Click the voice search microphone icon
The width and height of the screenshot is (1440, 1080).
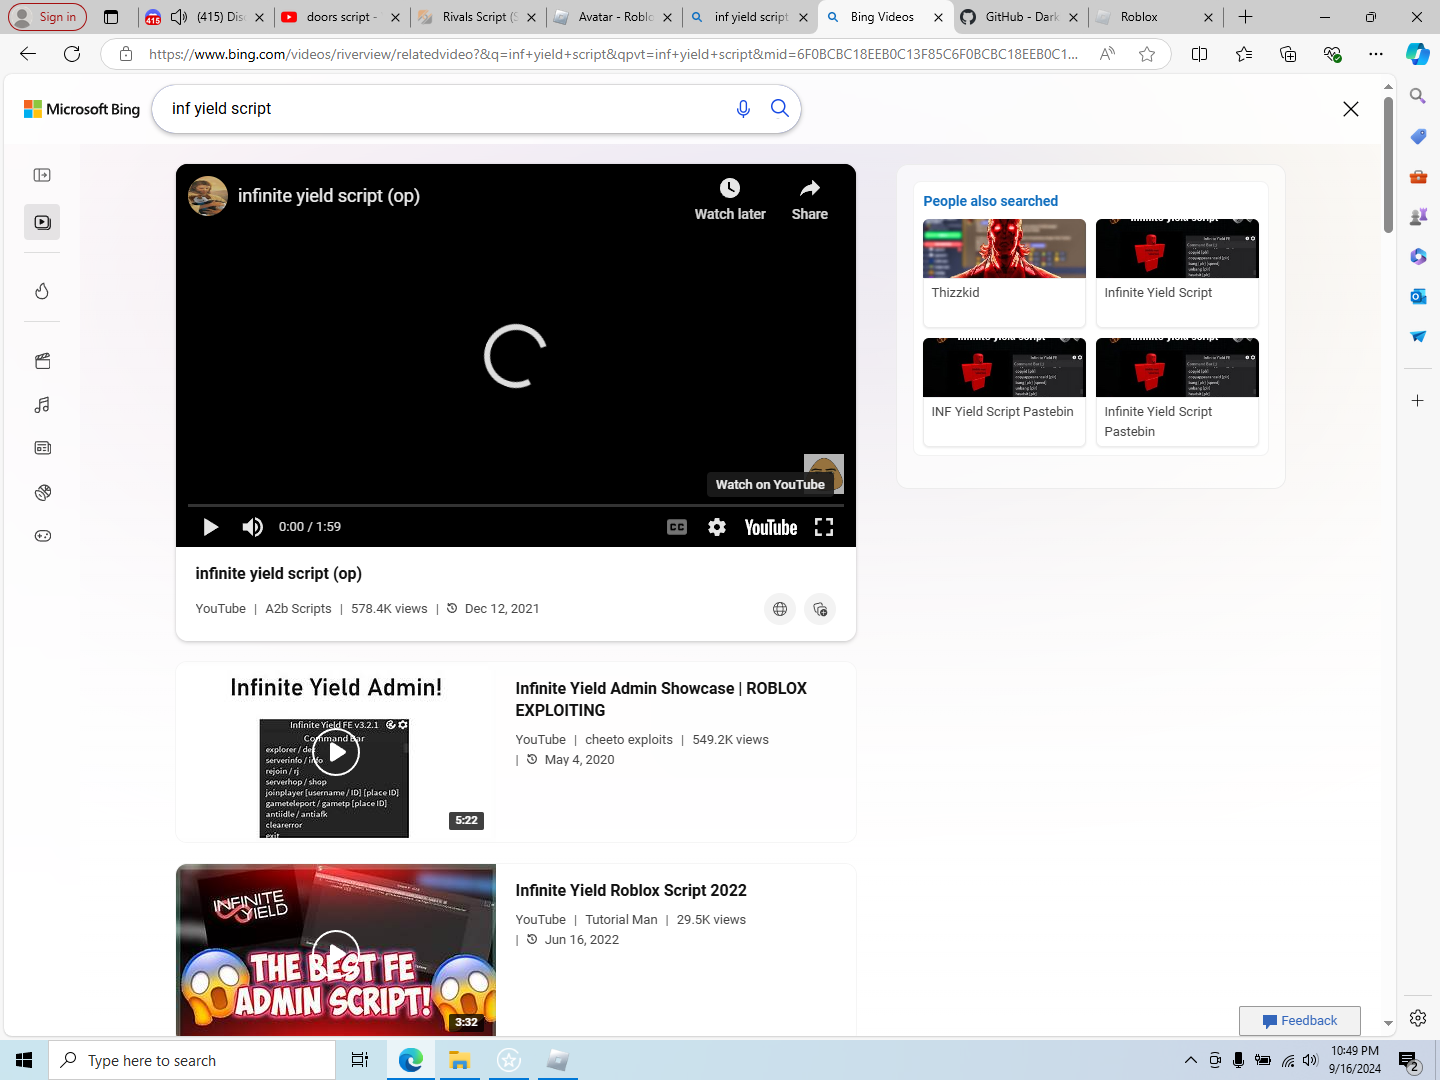pyautogui.click(x=743, y=109)
